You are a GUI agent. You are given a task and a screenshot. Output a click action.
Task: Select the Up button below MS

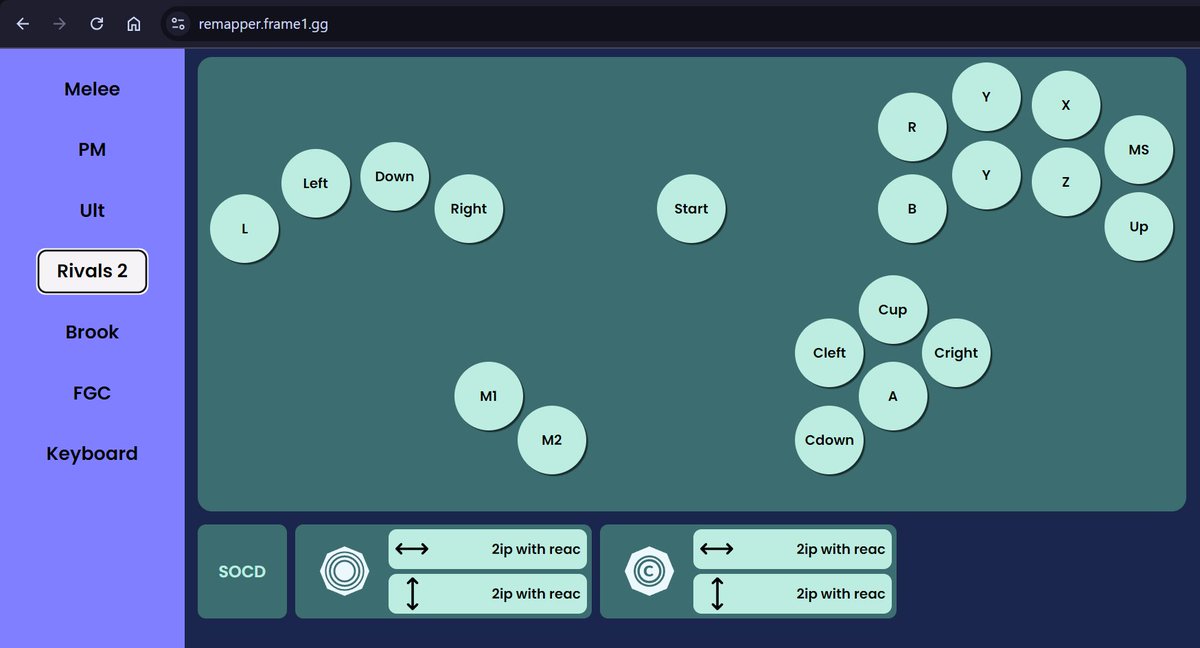pyautogui.click(x=1138, y=227)
